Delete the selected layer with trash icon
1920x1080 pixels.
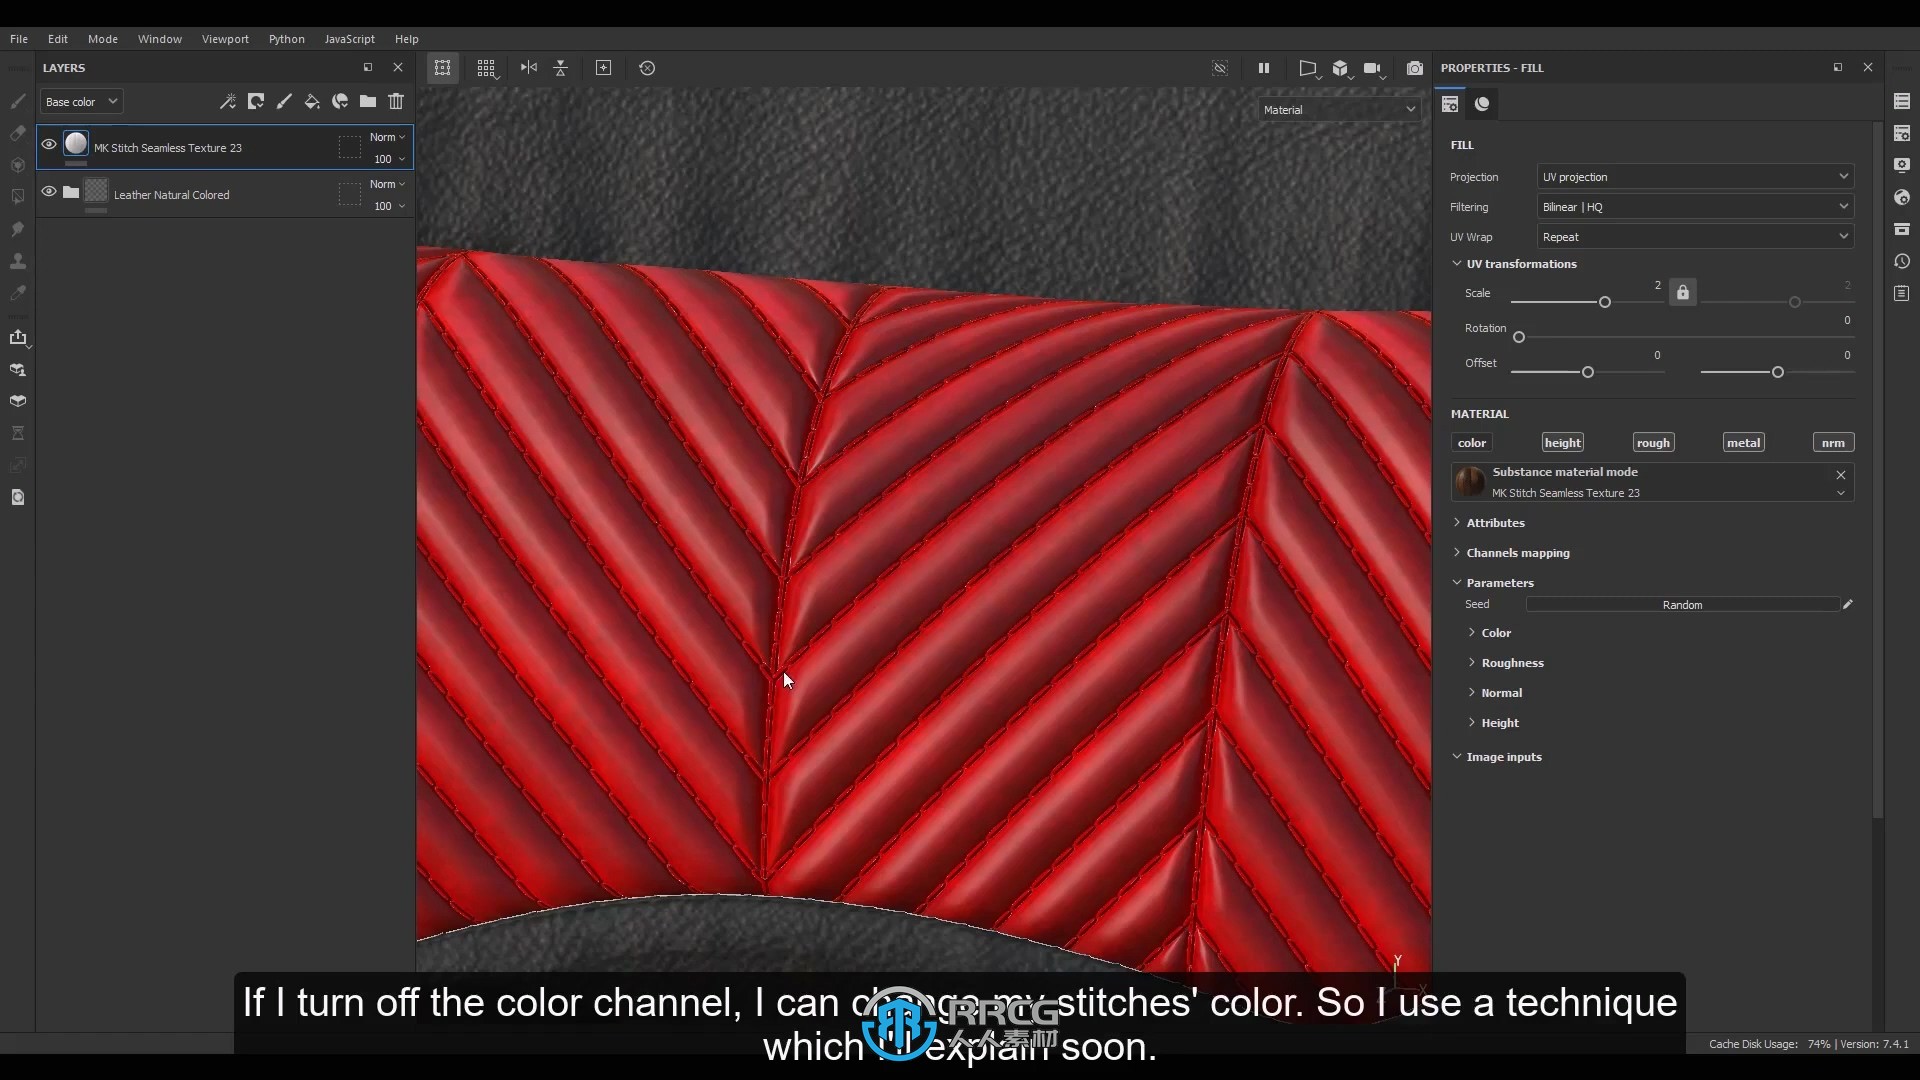(x=396, y=101)
